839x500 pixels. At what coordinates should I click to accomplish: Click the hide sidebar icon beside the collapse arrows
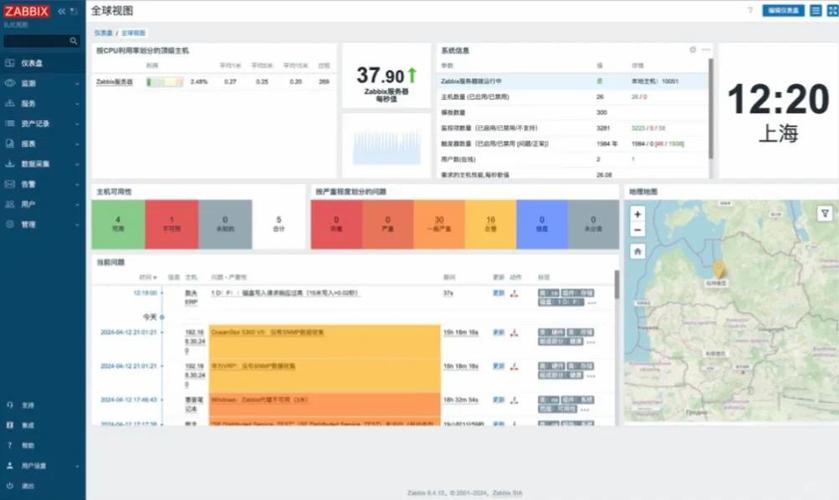[x=74, y=11]
